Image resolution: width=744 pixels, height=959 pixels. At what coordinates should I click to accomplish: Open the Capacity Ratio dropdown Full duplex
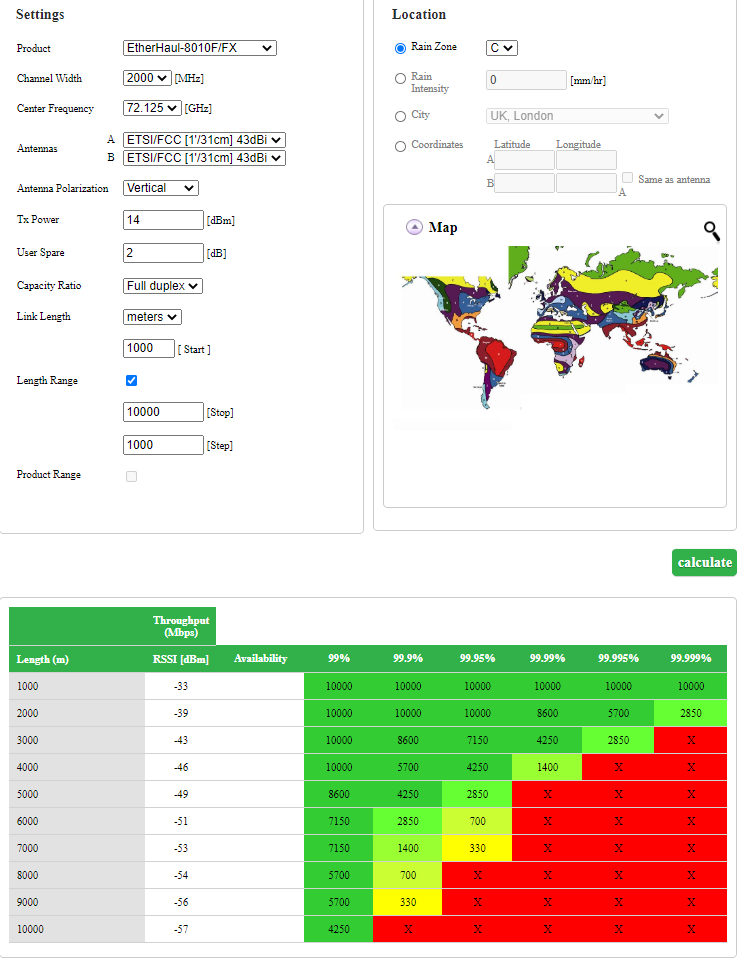pyautogui.click(x=163, y=286)
